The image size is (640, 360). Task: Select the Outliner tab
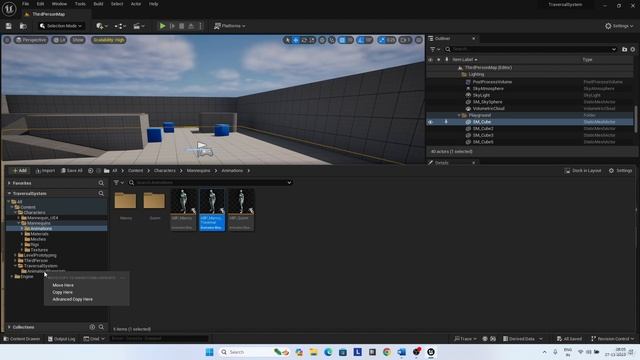pyautogui.click(x=442, y=38)
